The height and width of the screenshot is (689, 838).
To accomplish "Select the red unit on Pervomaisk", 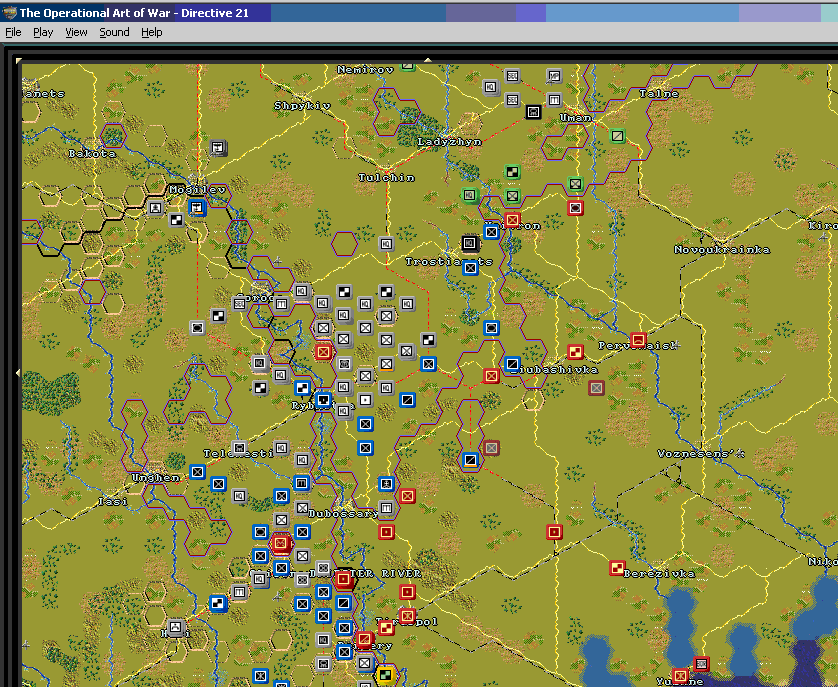I will (638, 339).
